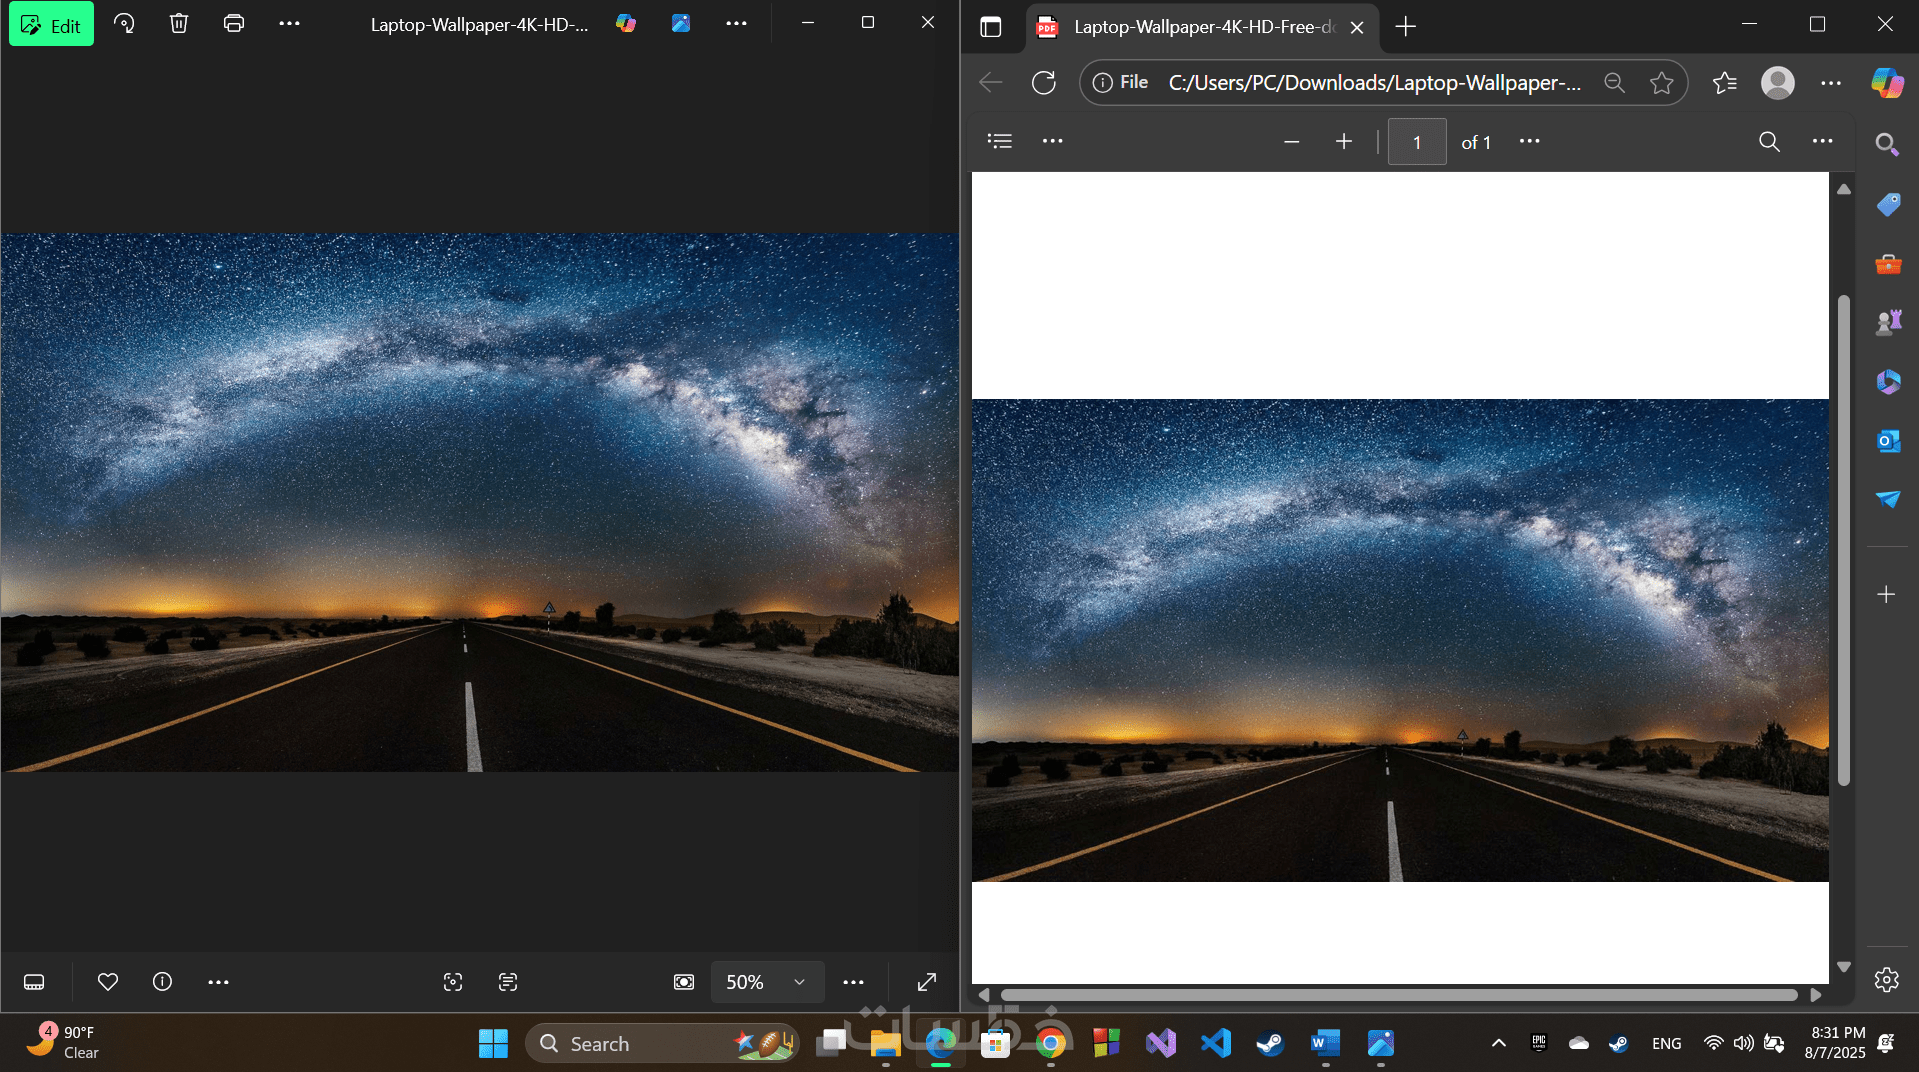The width and height of the screenshot is (1919, 1072).
Task: Enter full screen in Photos
Action: pyautogui.click(x=927, y=982)
